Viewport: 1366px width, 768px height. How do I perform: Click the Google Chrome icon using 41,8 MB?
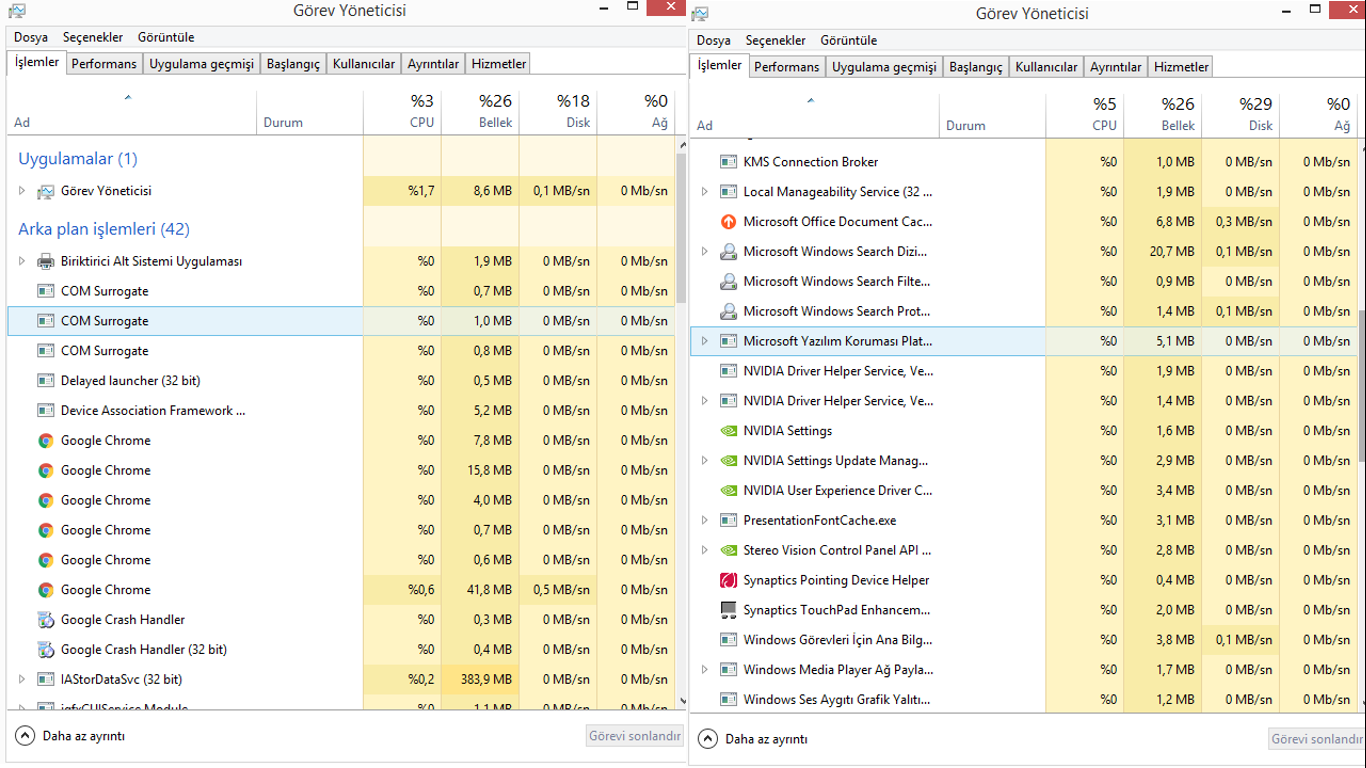45,590
